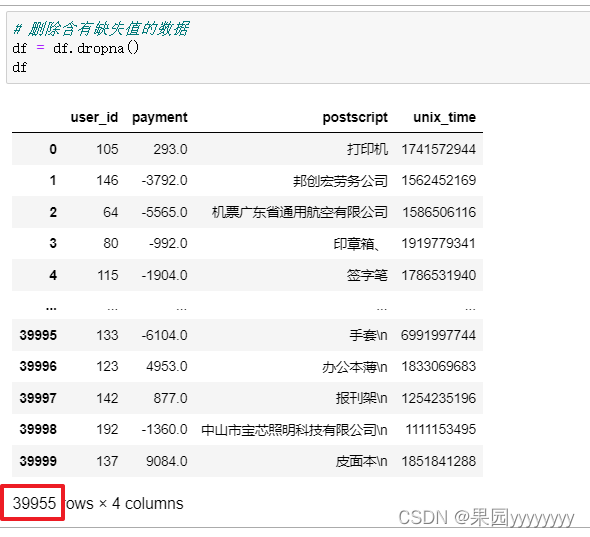This screenshot has width=590, height=537.
Task: Select the payment value 4953.0
Action: pos(167,367)
